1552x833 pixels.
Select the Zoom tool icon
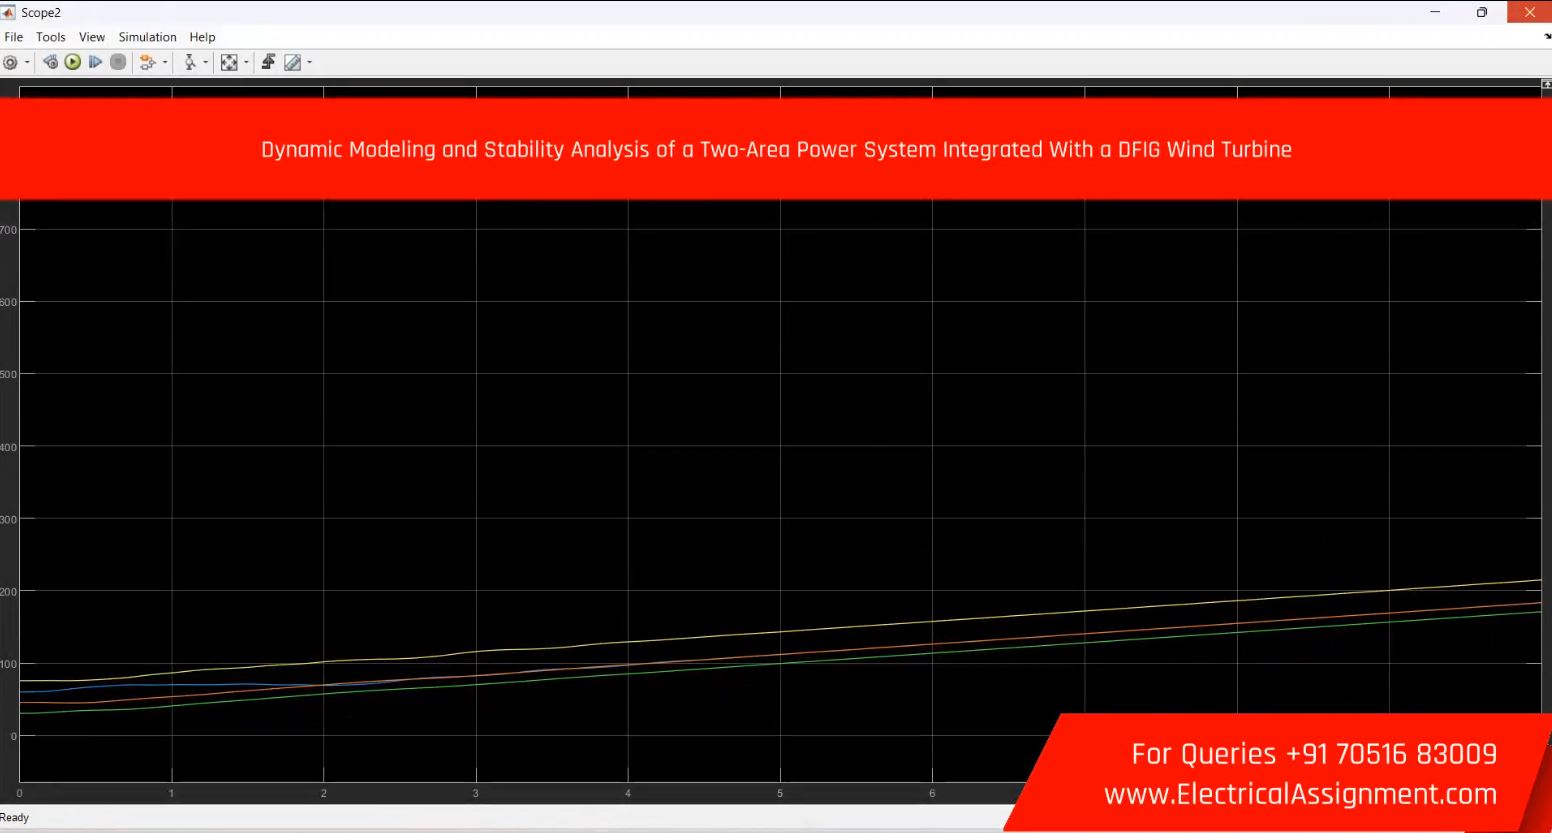click(189, 63)
